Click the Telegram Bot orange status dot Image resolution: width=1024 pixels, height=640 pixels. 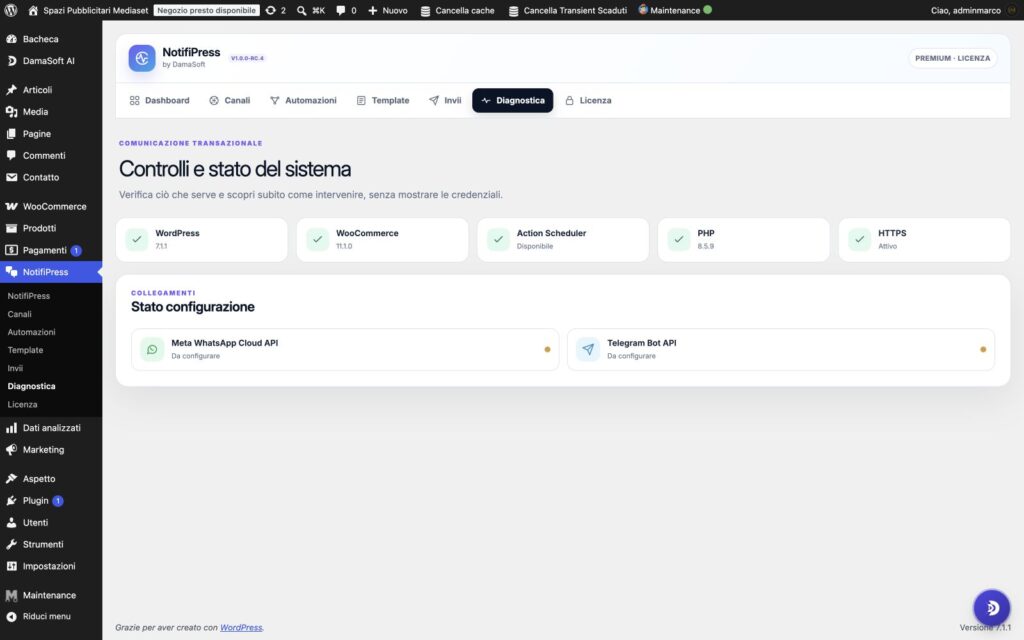tap(983, 349)
